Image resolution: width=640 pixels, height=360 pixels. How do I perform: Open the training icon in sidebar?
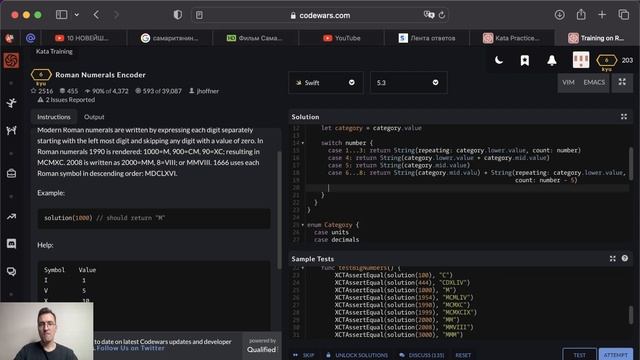tap(11, 103)
